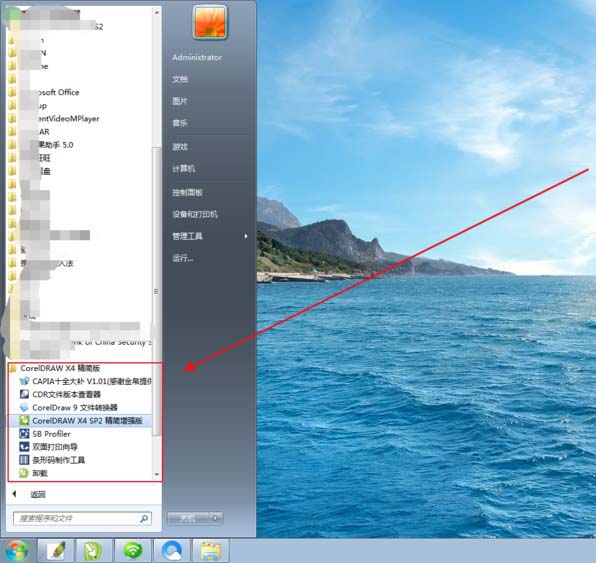The height and width of the screenshot is (563, 596).
Task: Click 运行... to open Run dialog
Action: coord(183,259)
